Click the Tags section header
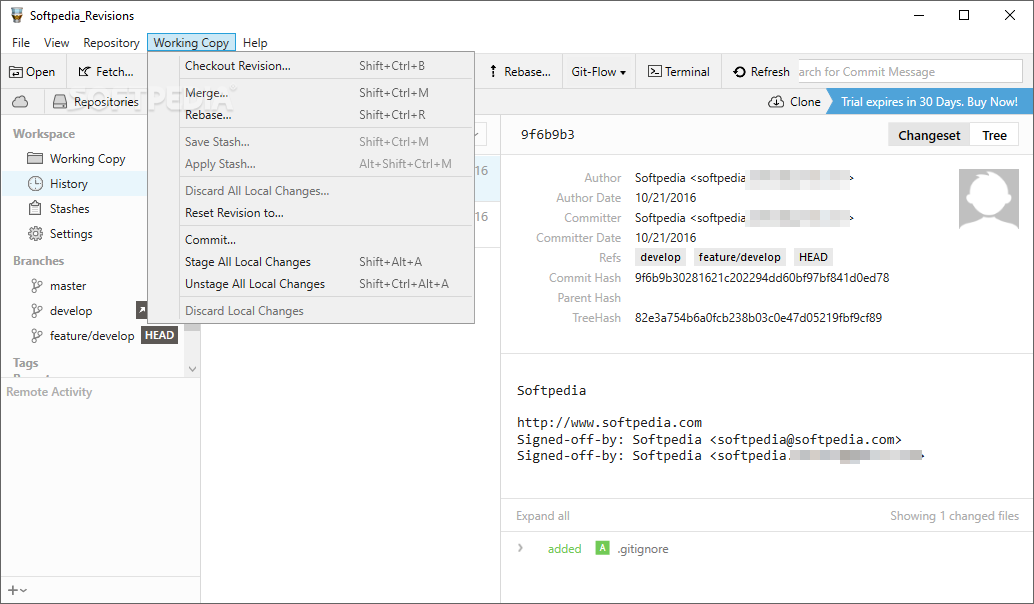This screenshot has width=1034, height=604. coord(26,363)
